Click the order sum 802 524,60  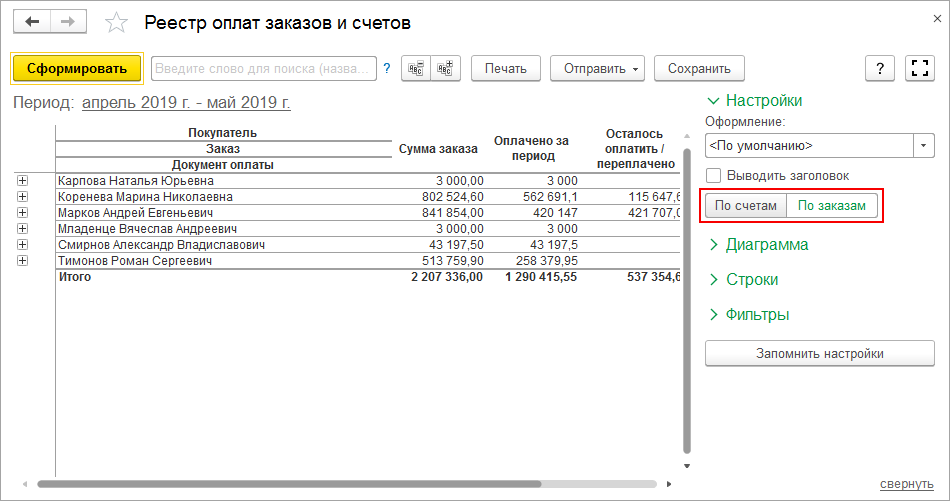453,197
